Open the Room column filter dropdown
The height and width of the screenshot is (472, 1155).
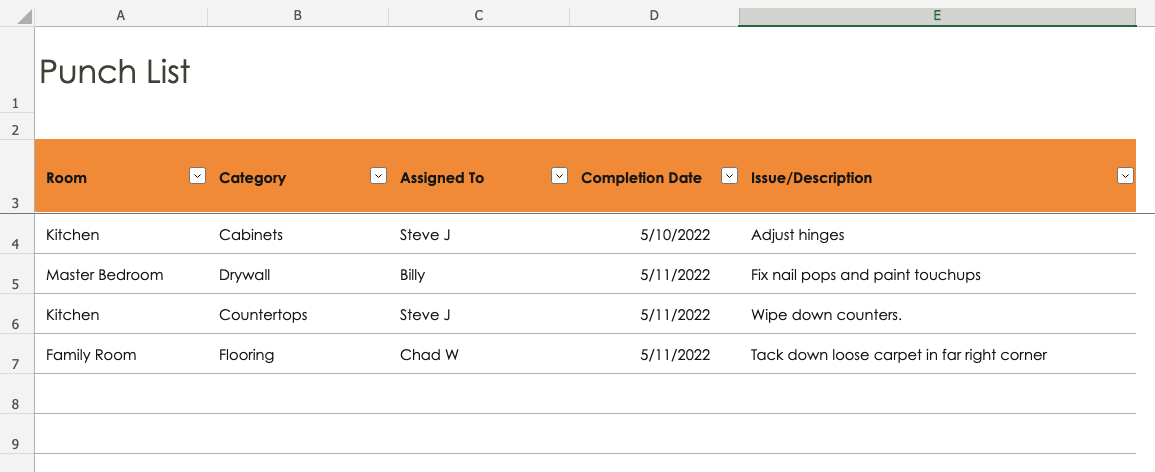pos(197,175)
